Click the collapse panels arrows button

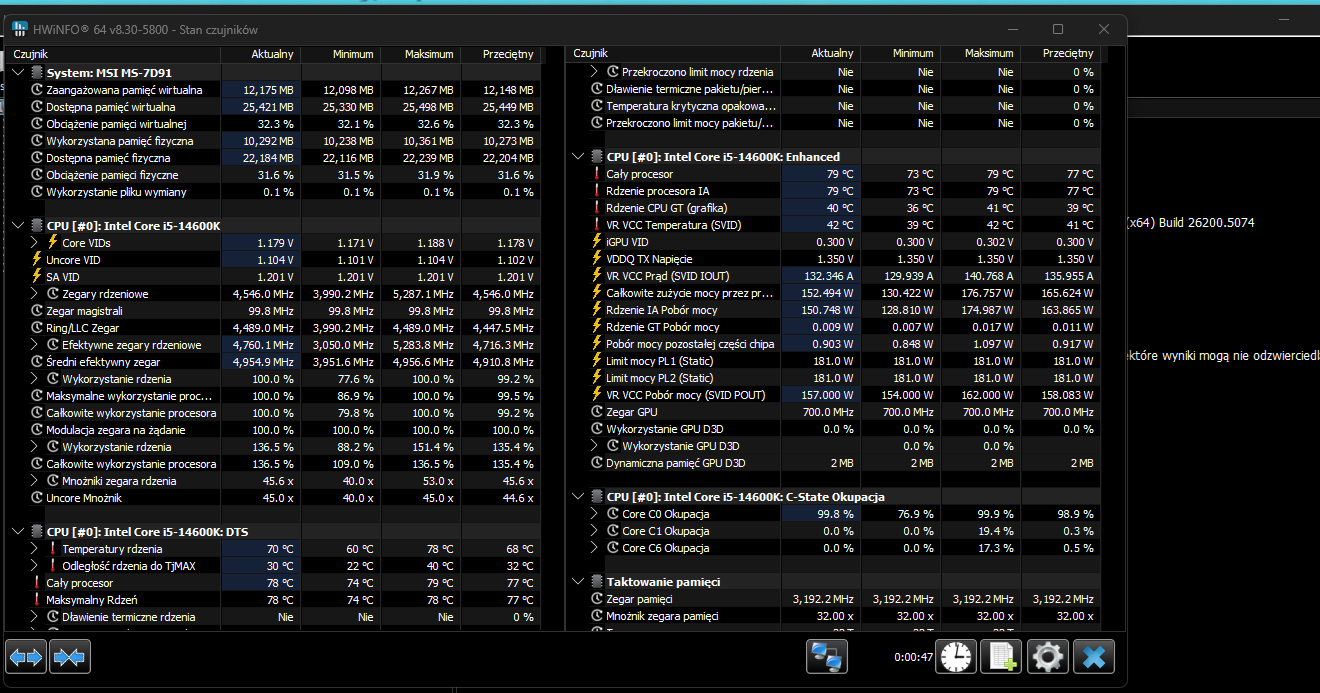point(70,657)
